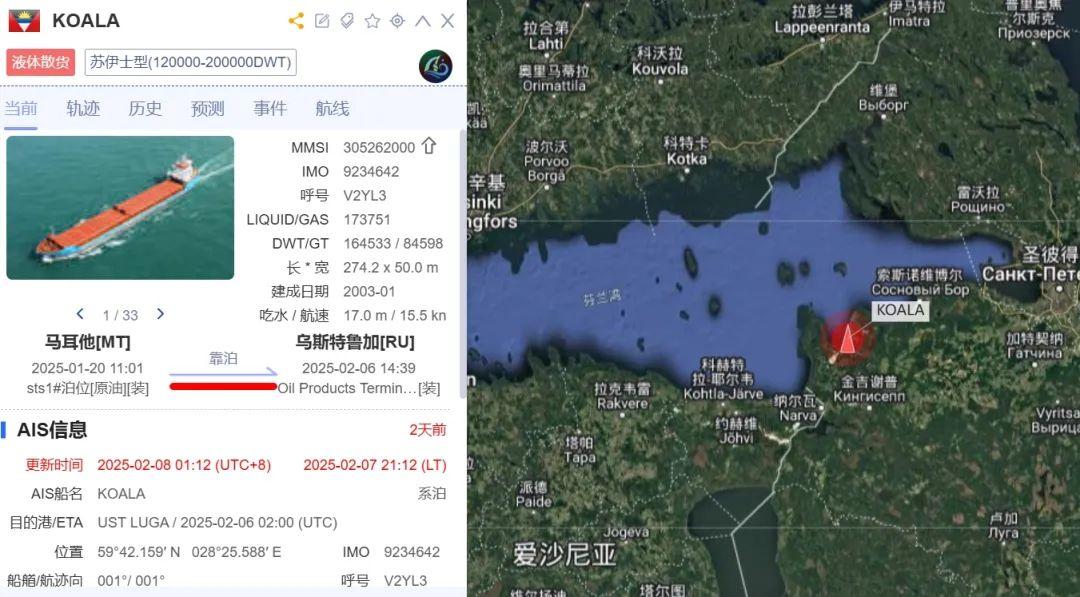Screen dimensions: 1080x597
Task: Click the locate target crosshair icon
Action: click(397, 21)
